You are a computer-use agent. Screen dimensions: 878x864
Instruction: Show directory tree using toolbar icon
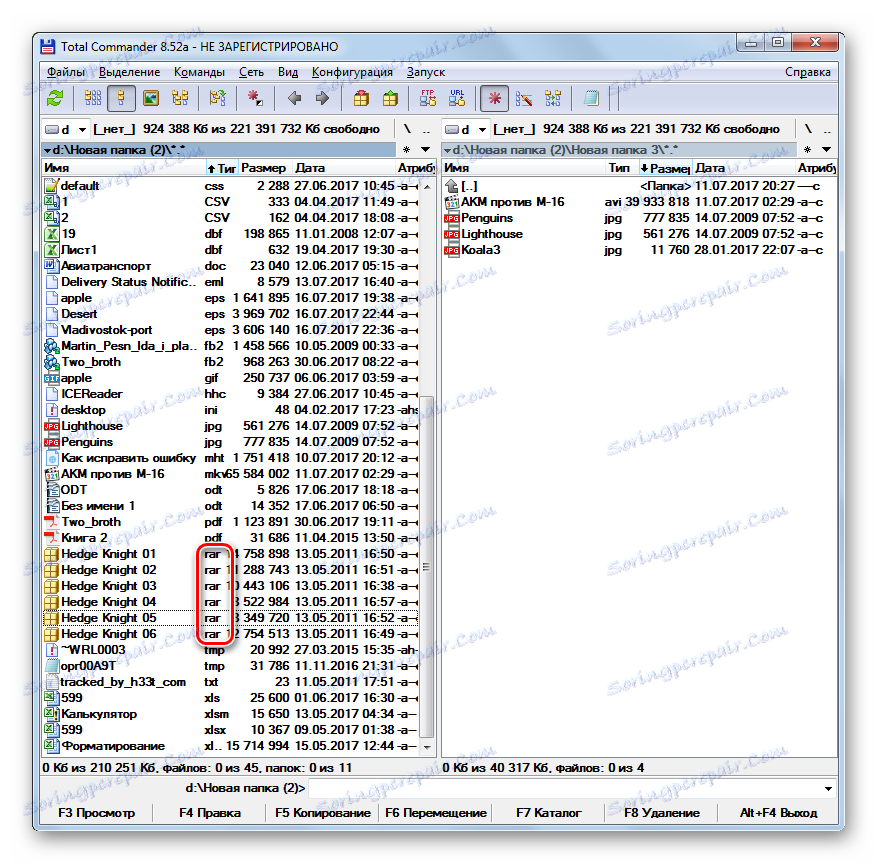(x=180, y=99)
